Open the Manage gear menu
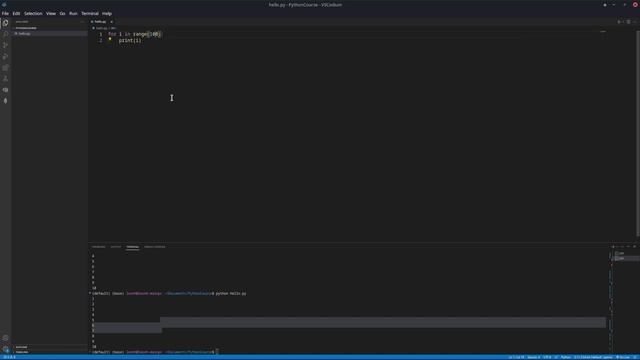 [5, 349]
